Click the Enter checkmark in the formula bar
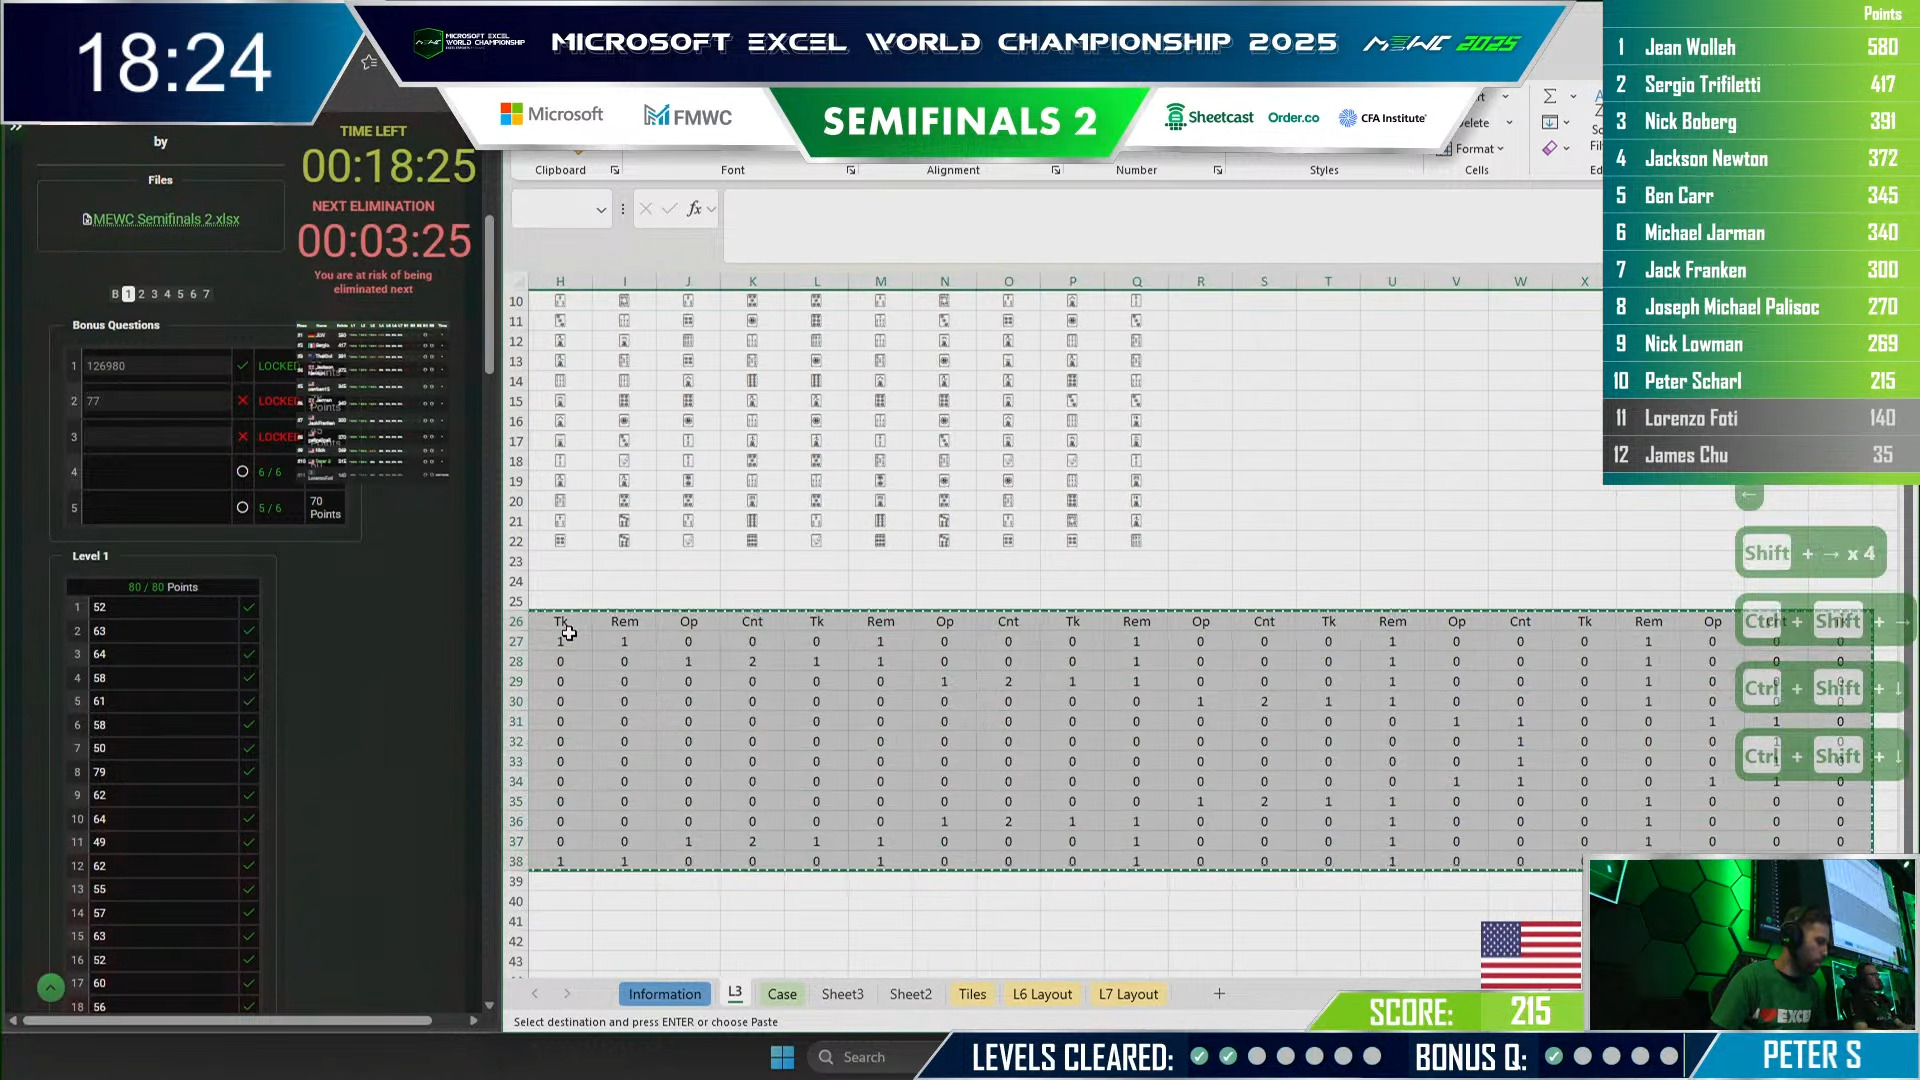The height and width of the screenshot is (1080, 1920). [x=668, y=209]
